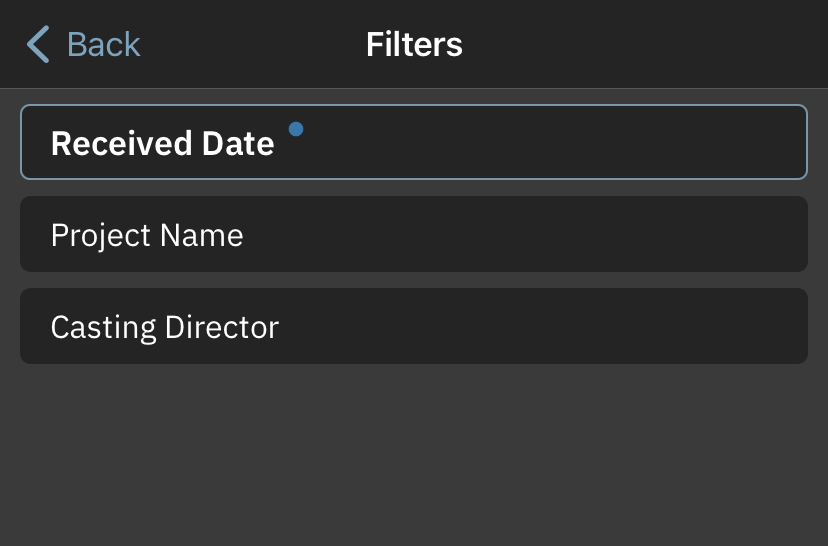
Task: Click the Filters header title
Action: [x=414, y=44]
